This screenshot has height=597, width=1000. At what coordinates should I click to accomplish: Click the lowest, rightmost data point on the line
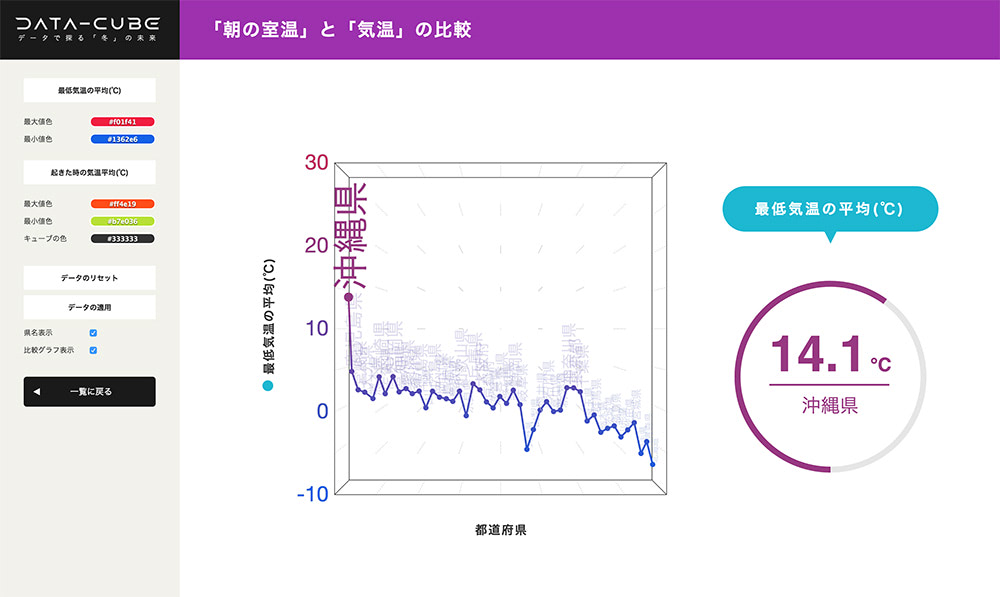tap(652, 464)
